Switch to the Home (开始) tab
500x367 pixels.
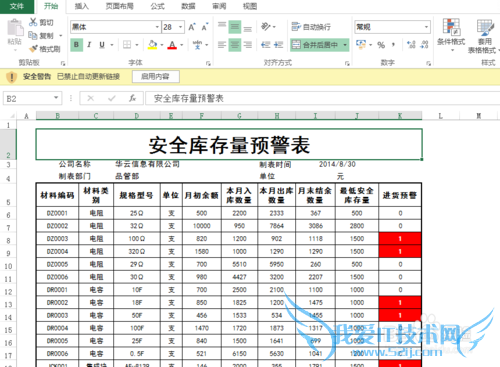tap(51, 6)
